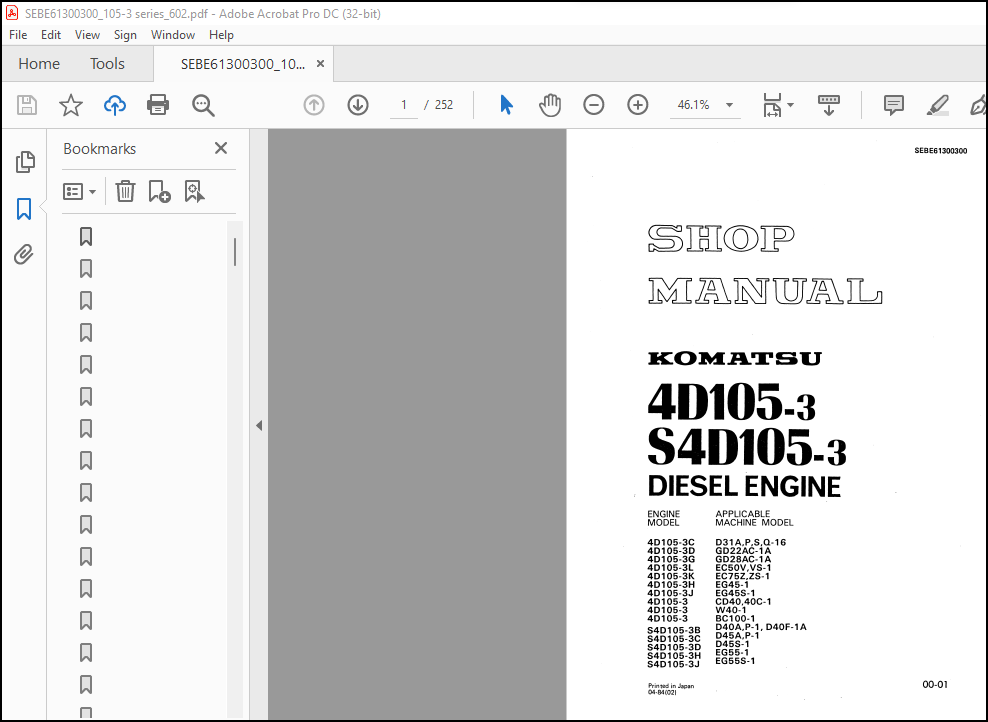The image size is (988, 722).
Task: Open the Window menu
Action: click(173, 35)
